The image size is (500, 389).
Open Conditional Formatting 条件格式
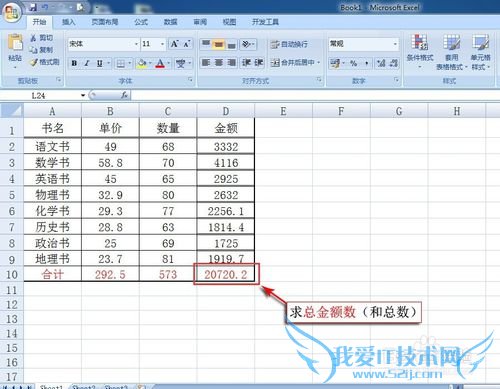420,51
